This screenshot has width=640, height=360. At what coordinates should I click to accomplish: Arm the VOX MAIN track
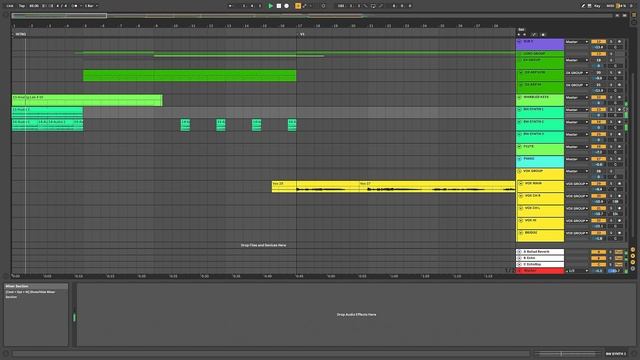coord(619,183)
